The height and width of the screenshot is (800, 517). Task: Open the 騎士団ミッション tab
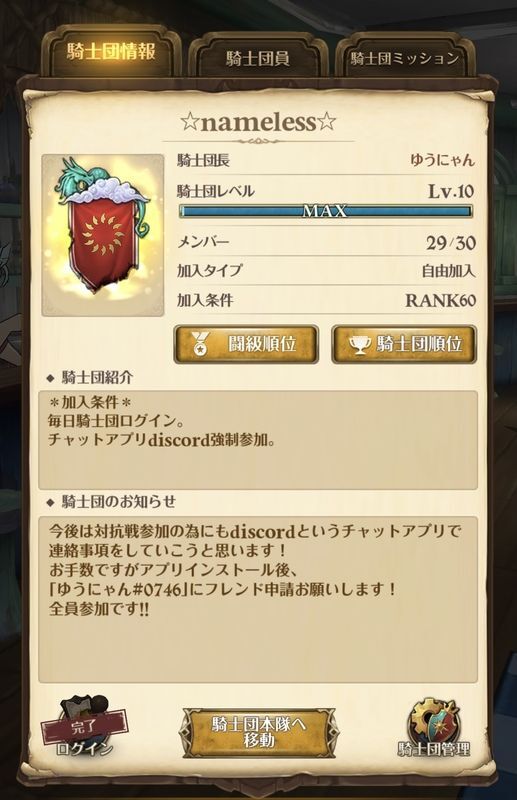click(x=405, y=58)
